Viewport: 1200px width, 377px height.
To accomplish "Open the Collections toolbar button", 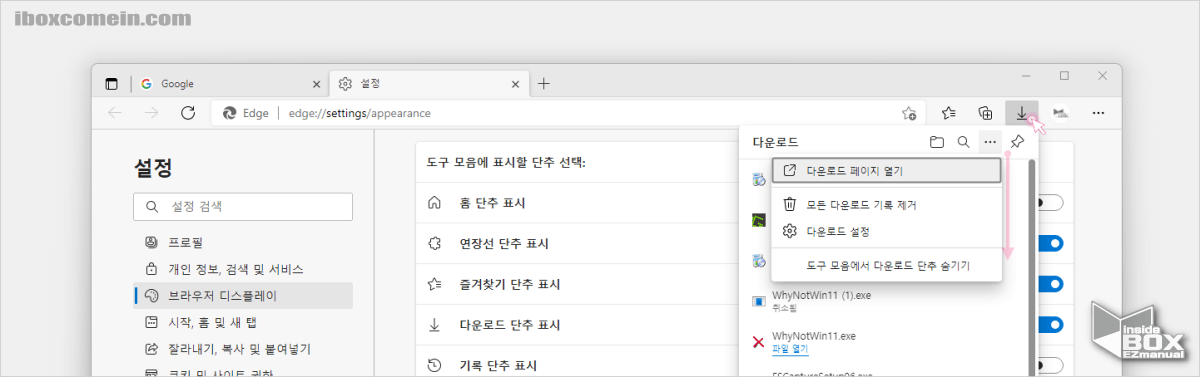I will [985, 113].
